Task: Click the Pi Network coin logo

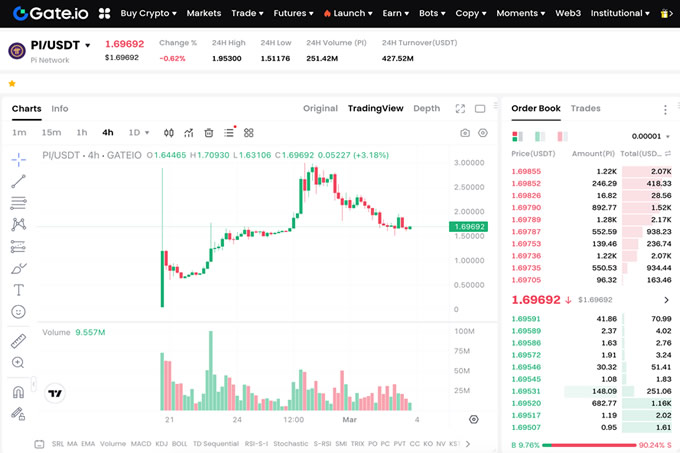Action: pos(17,51)
